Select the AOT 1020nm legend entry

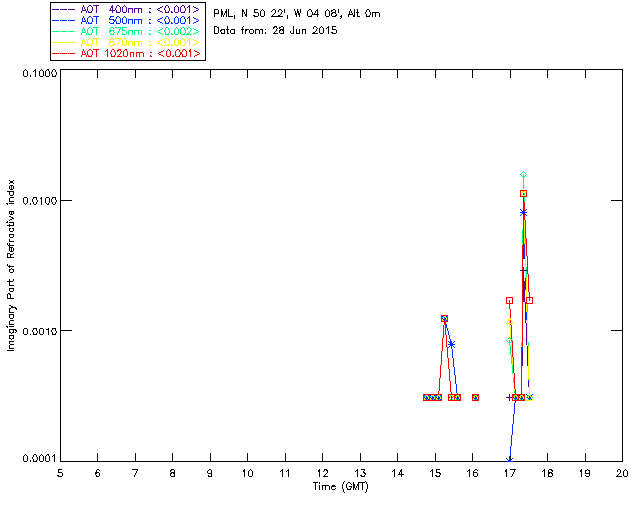pyautogui.click(x=127, y=53)
